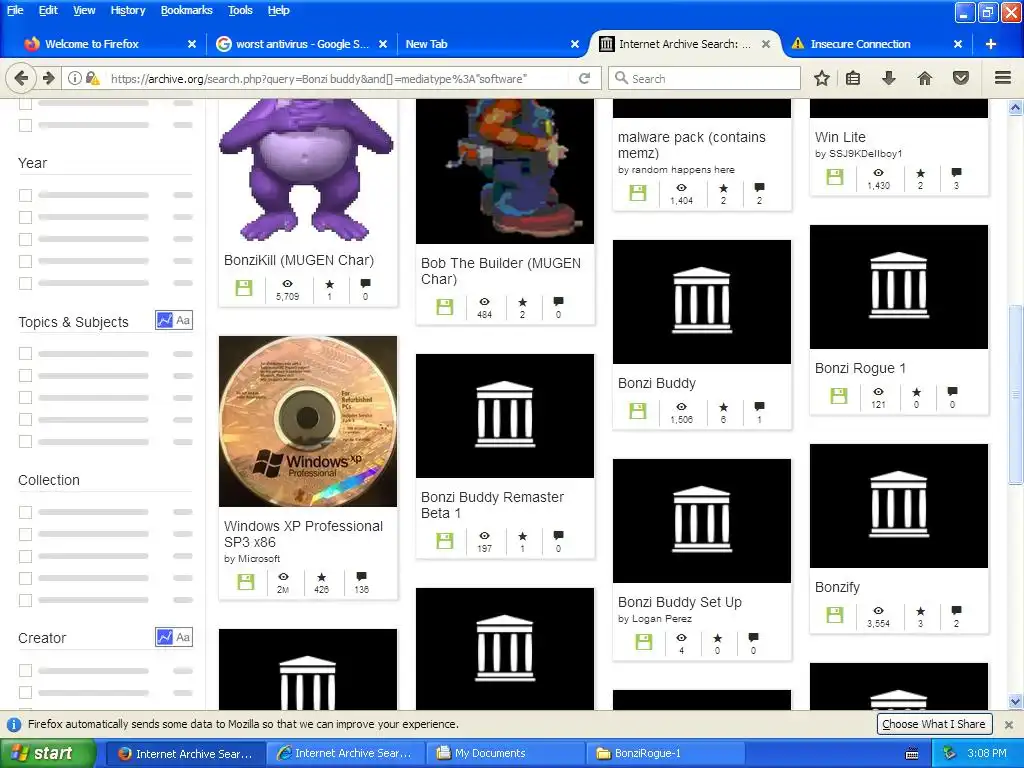Open site identity info icon in address bar
The height and width of the screenshot is (768, 1024).
[x=74, y=78]
